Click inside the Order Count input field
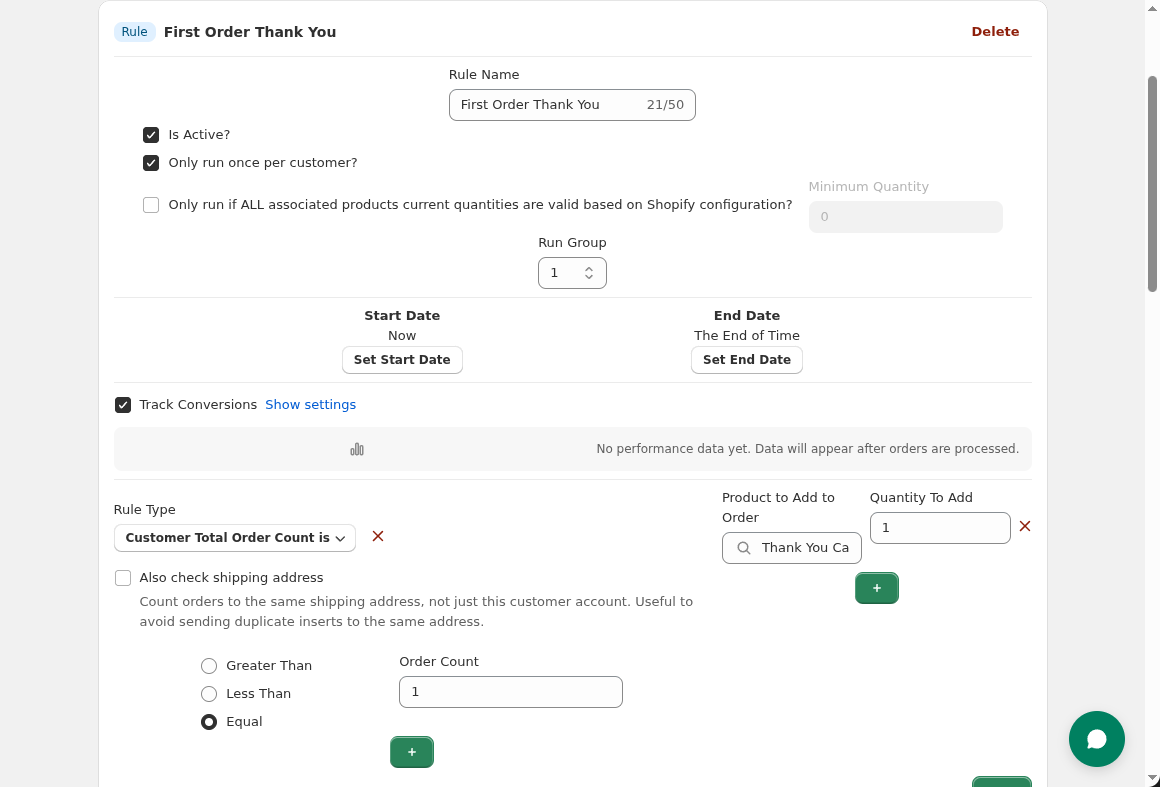Image resolution: width=1160 pixels, height=787 pixels. tap(510, 691)
